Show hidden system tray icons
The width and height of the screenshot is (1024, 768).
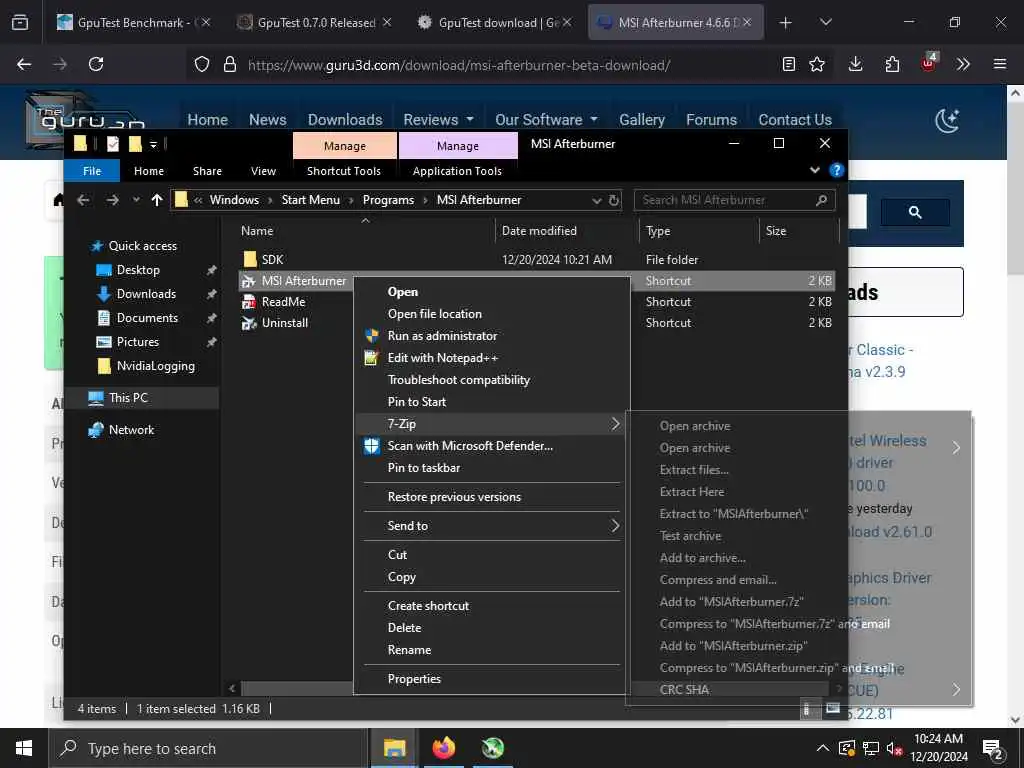point(823,748)
